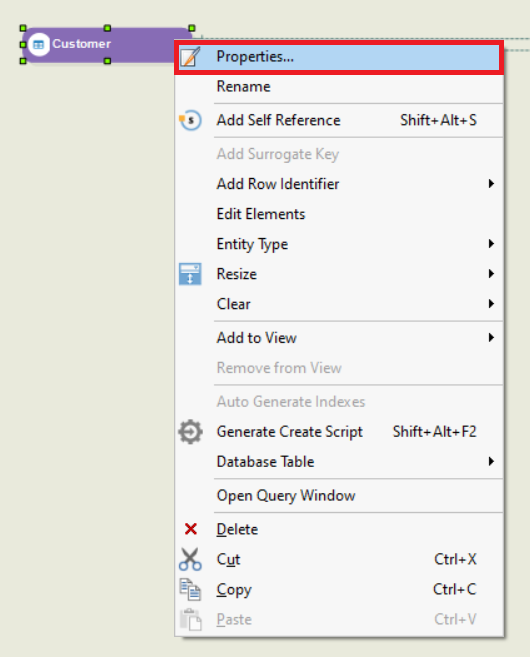Click the Copy documents icon
This screenshot has width=530, height=657.
tap(190, 589)
